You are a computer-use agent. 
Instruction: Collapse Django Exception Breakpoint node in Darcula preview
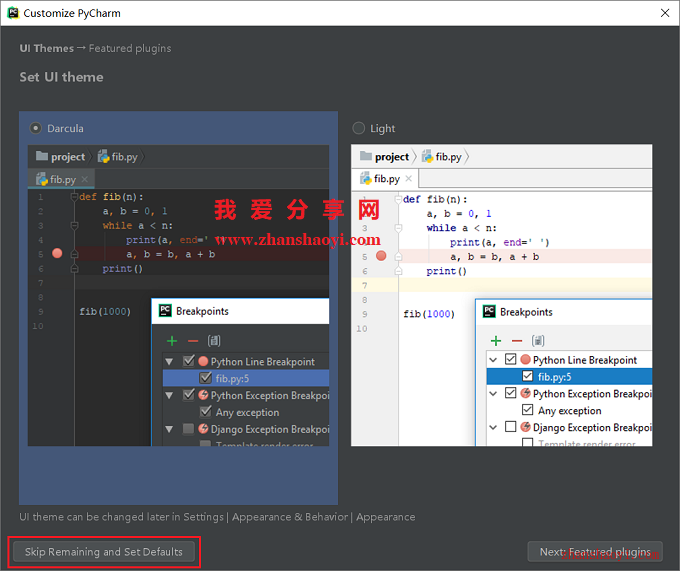169,429
